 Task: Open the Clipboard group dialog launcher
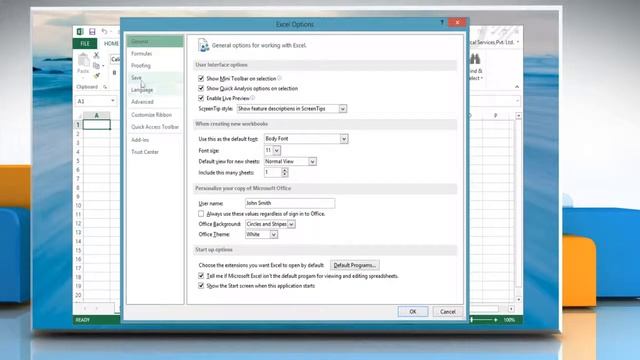105,87
